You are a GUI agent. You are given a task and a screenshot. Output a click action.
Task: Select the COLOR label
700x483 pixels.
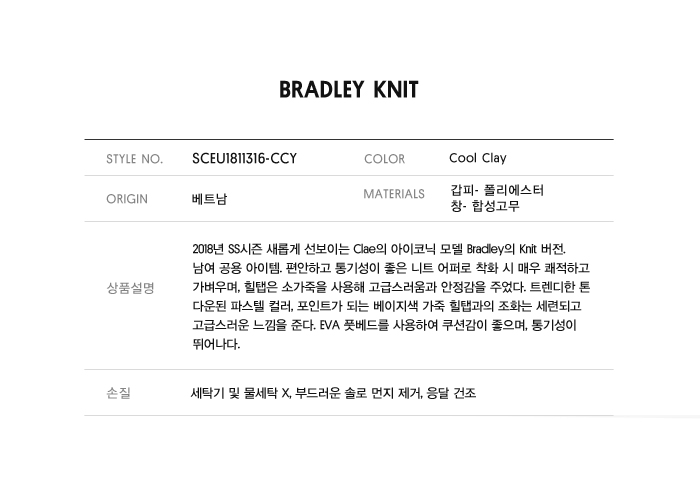(384, 159)
